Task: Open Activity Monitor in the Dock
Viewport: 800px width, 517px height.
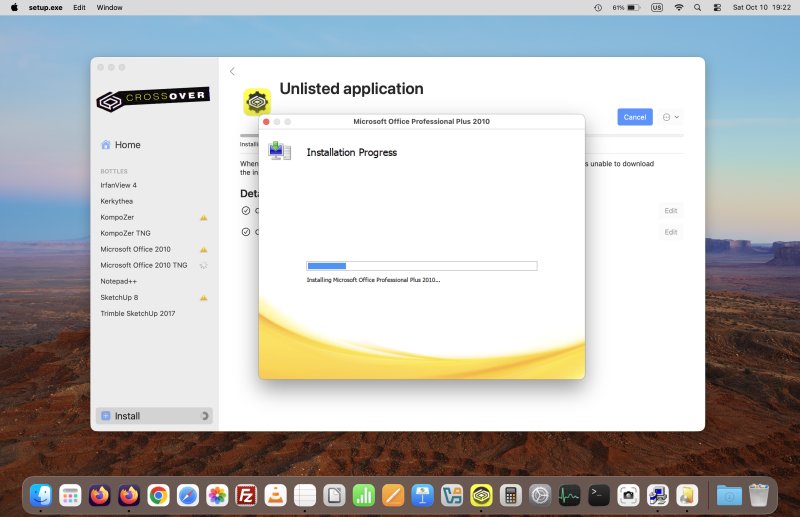Action: tap(569, 495)
